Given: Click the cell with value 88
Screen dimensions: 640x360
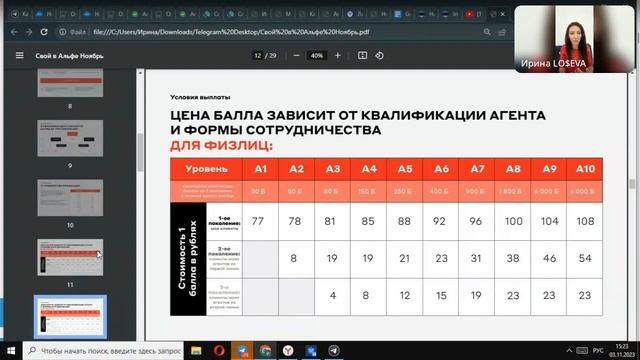Looking at the screenshot, I should pos(404,221).
